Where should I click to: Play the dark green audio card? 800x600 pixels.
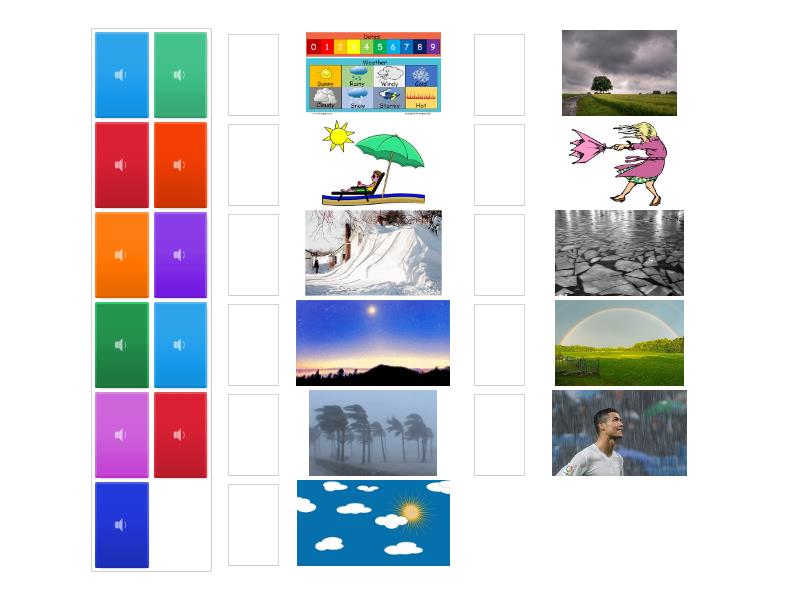point(121,345)
